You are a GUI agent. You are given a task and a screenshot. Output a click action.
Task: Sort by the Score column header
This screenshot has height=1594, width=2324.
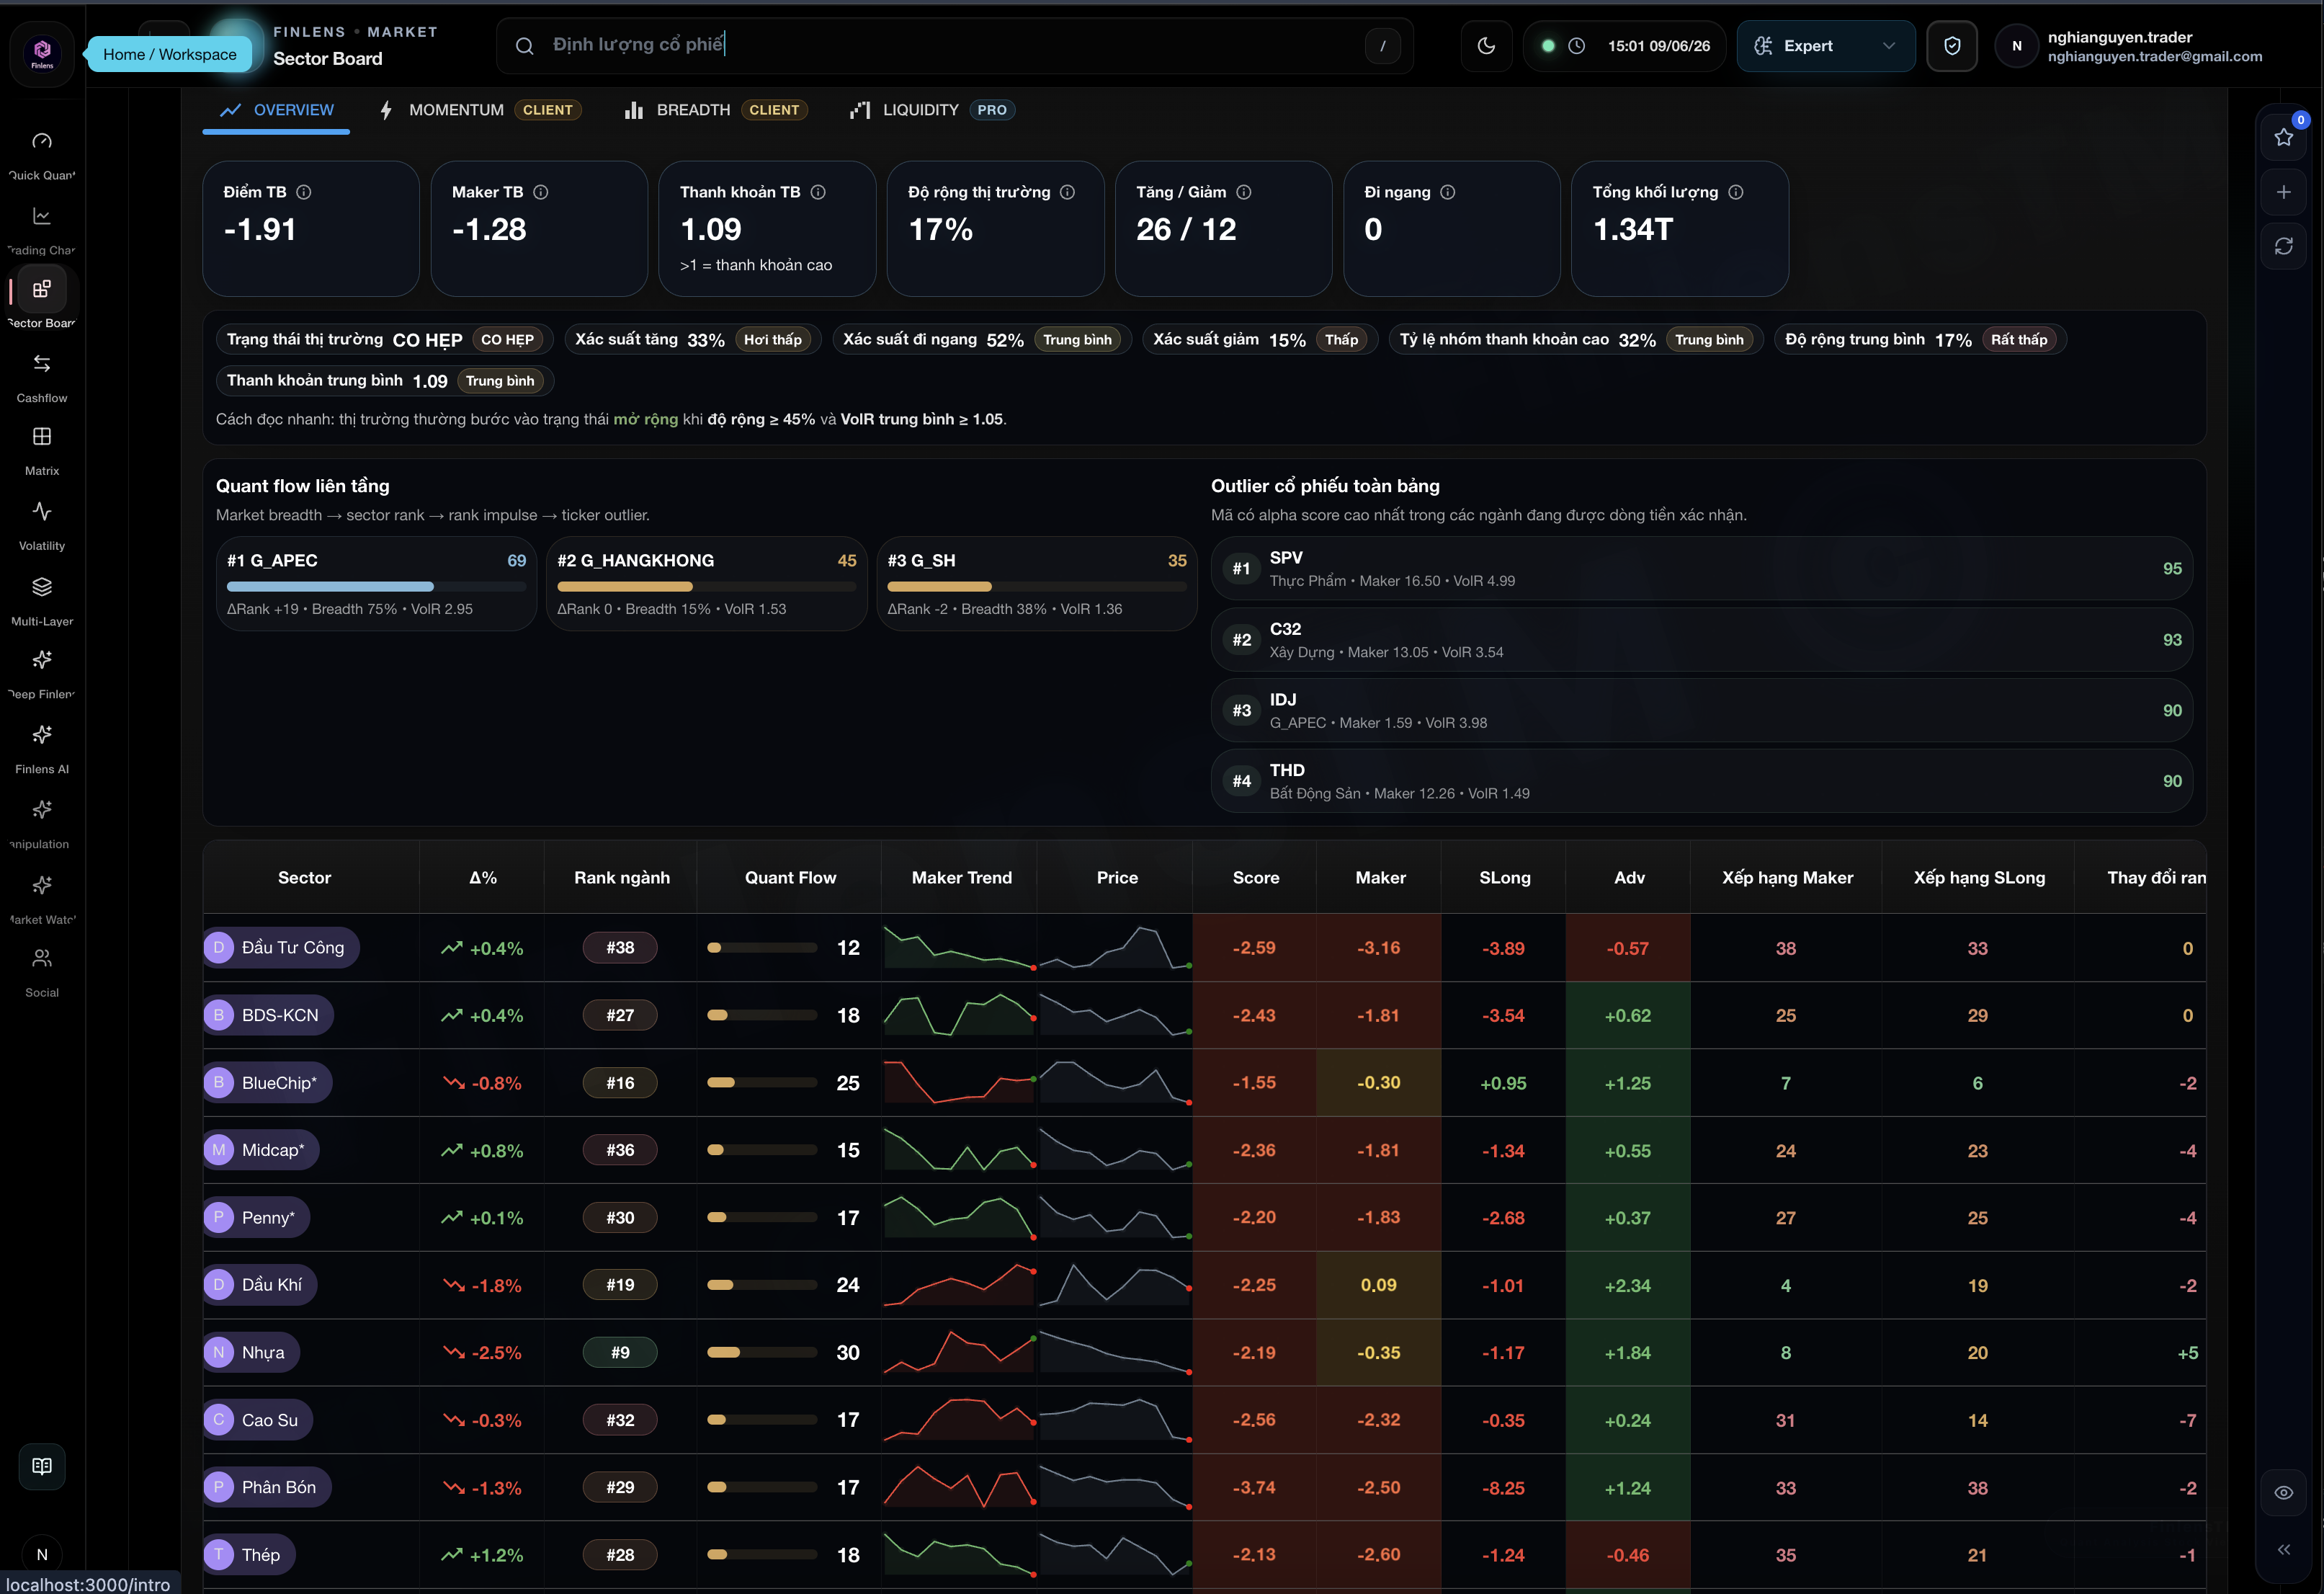pos(1255,878)
